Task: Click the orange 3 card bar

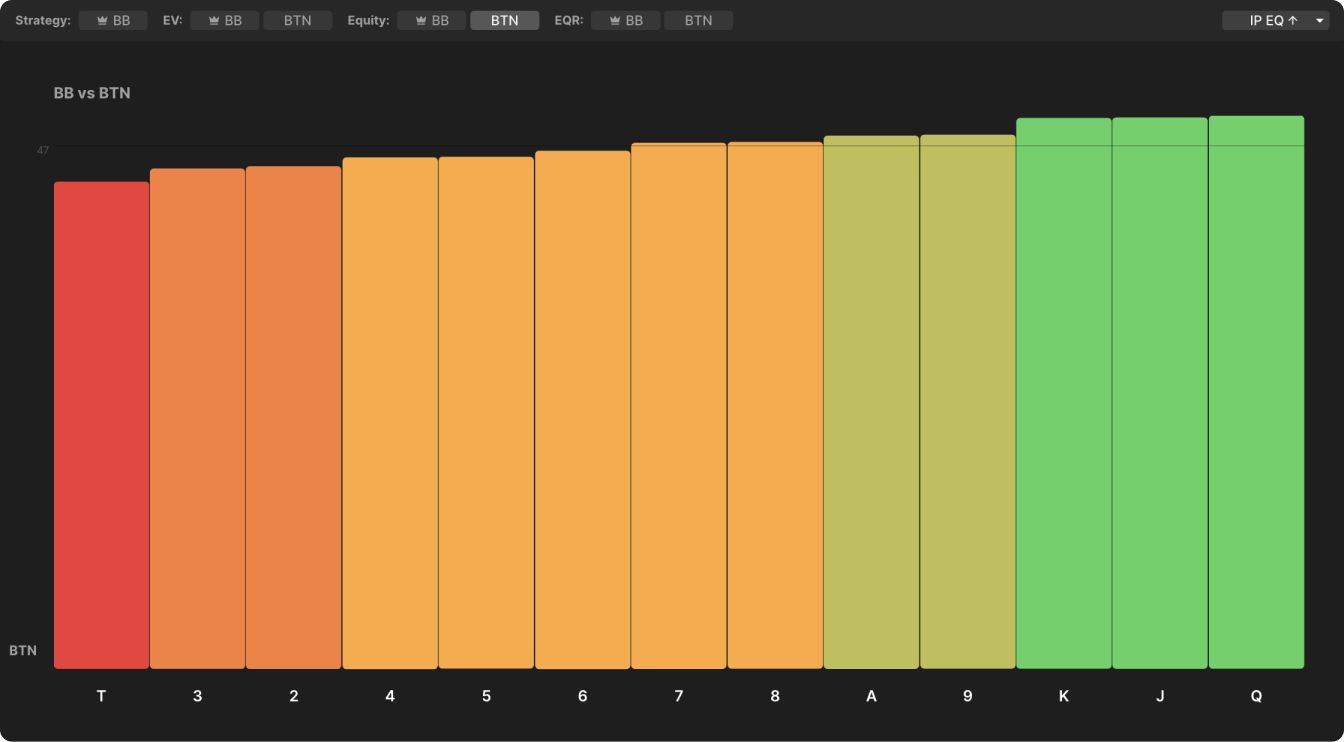Action: [197, 418]
